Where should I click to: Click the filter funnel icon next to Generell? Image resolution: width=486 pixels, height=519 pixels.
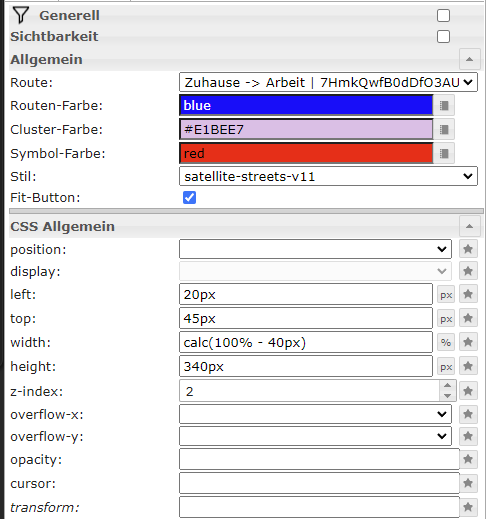click(21, 15)
